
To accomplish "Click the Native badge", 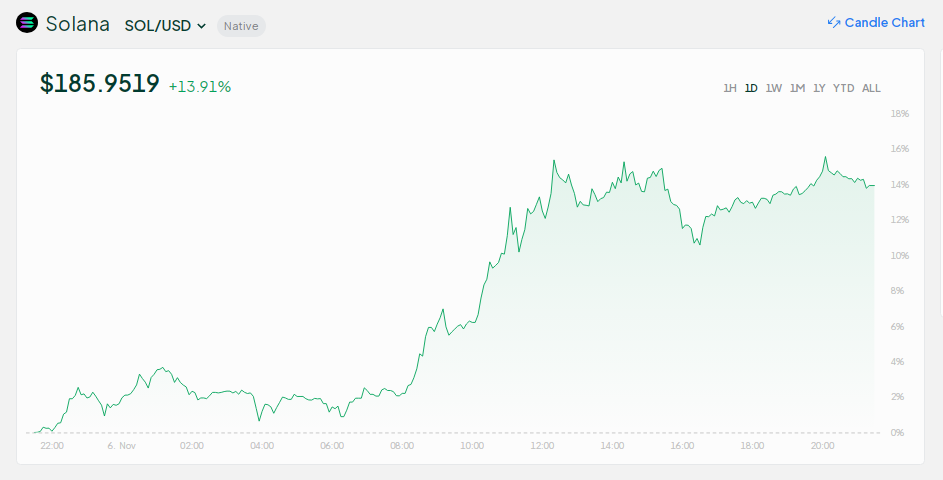I will coord(241,26).
